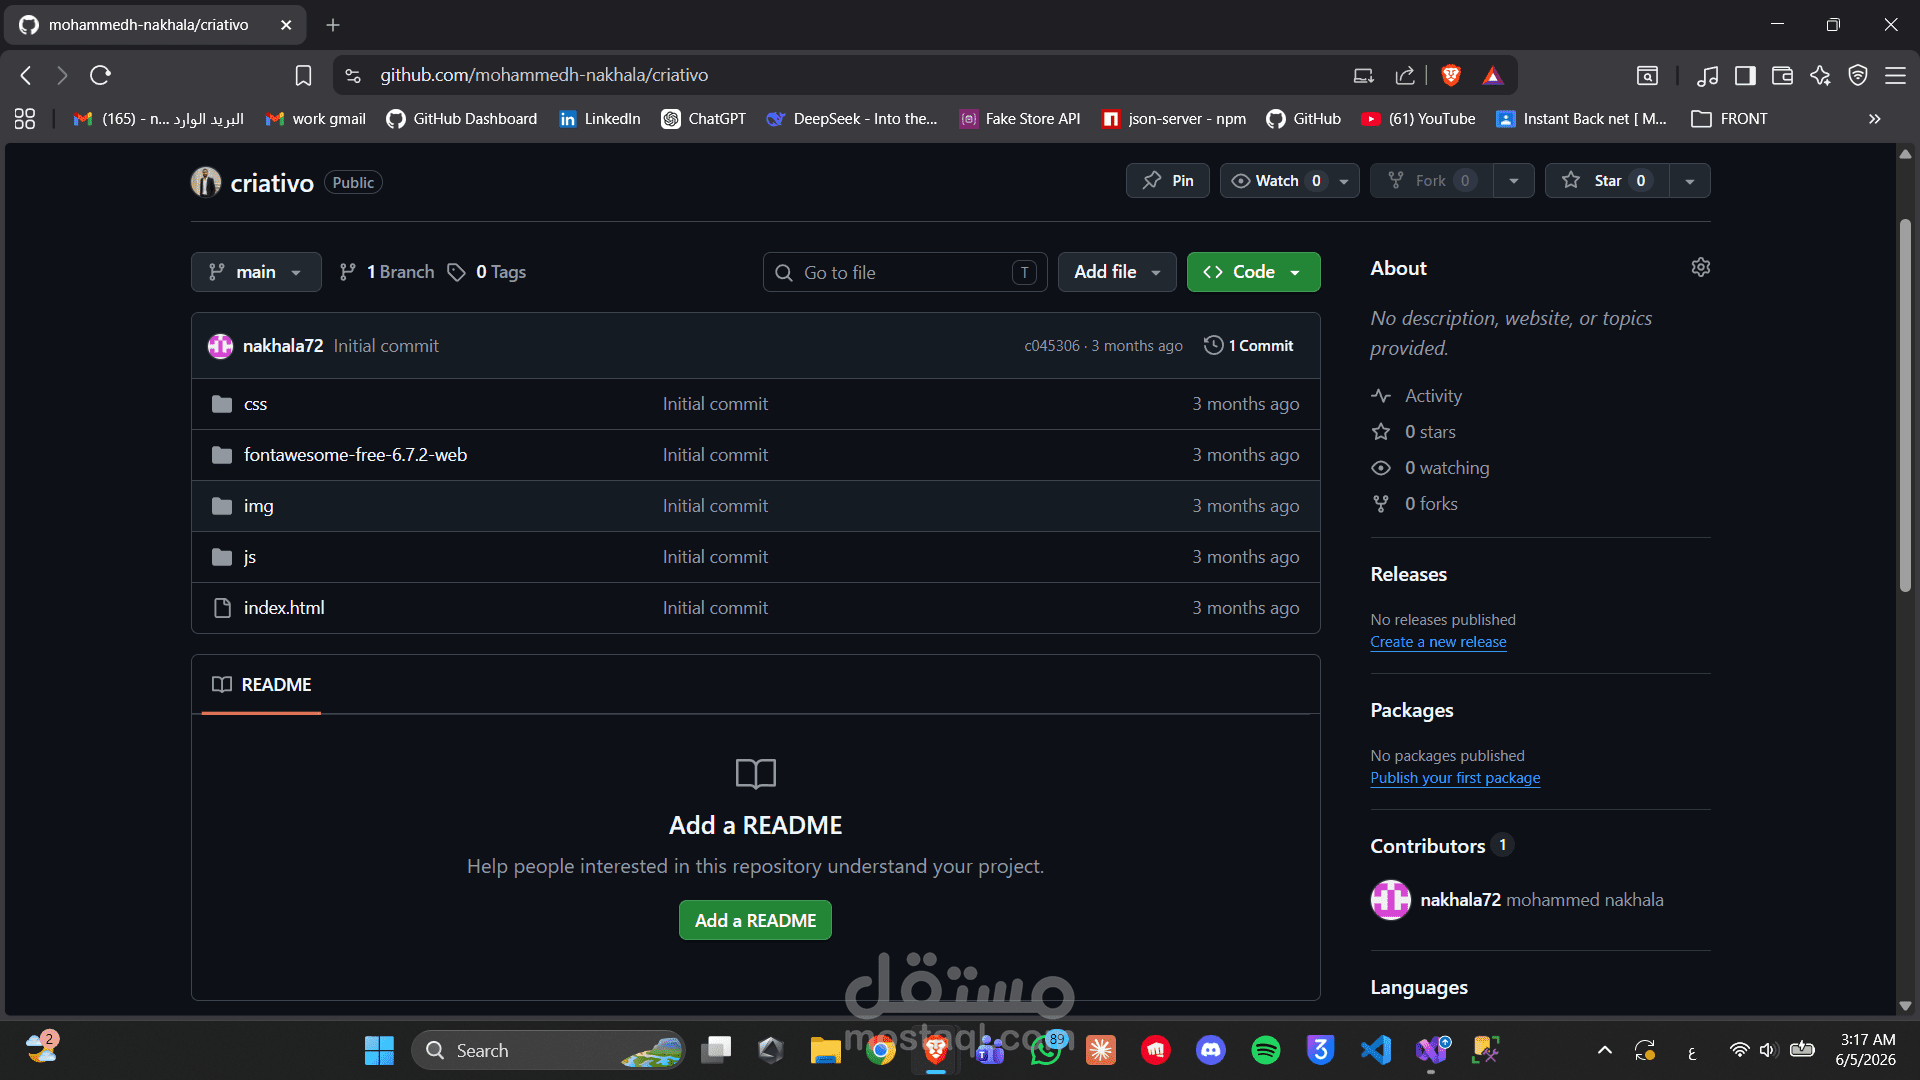Click the Brave Shields lion icon
The width and height of the screenshot is (1920, 1080).
tap(1451, 75)
